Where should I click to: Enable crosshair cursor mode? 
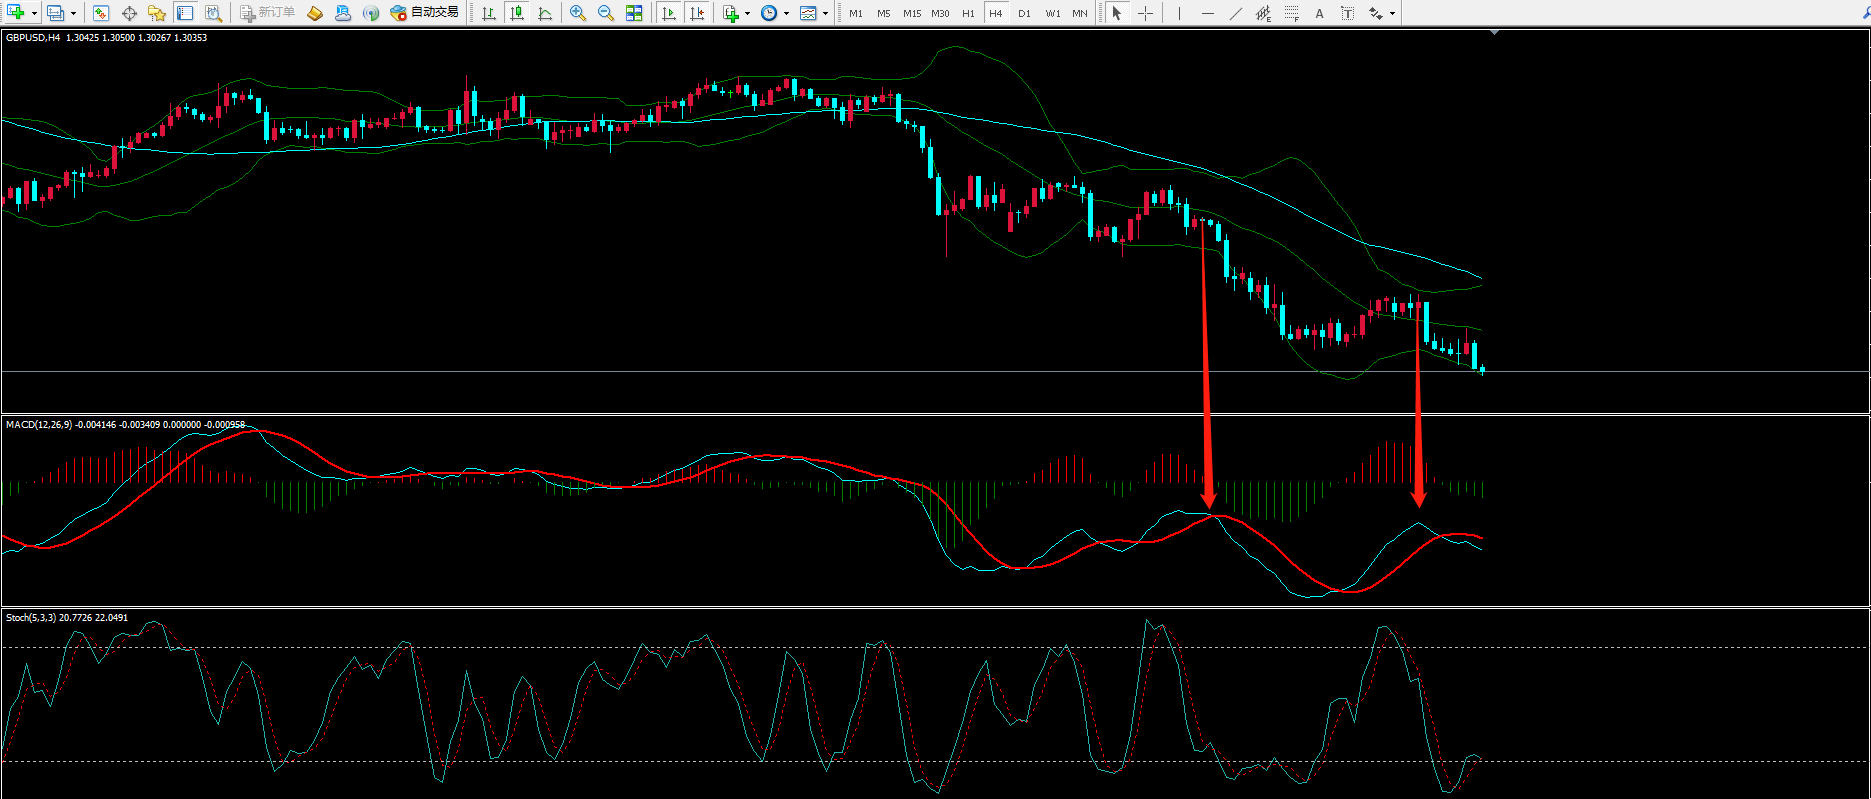1146,13
